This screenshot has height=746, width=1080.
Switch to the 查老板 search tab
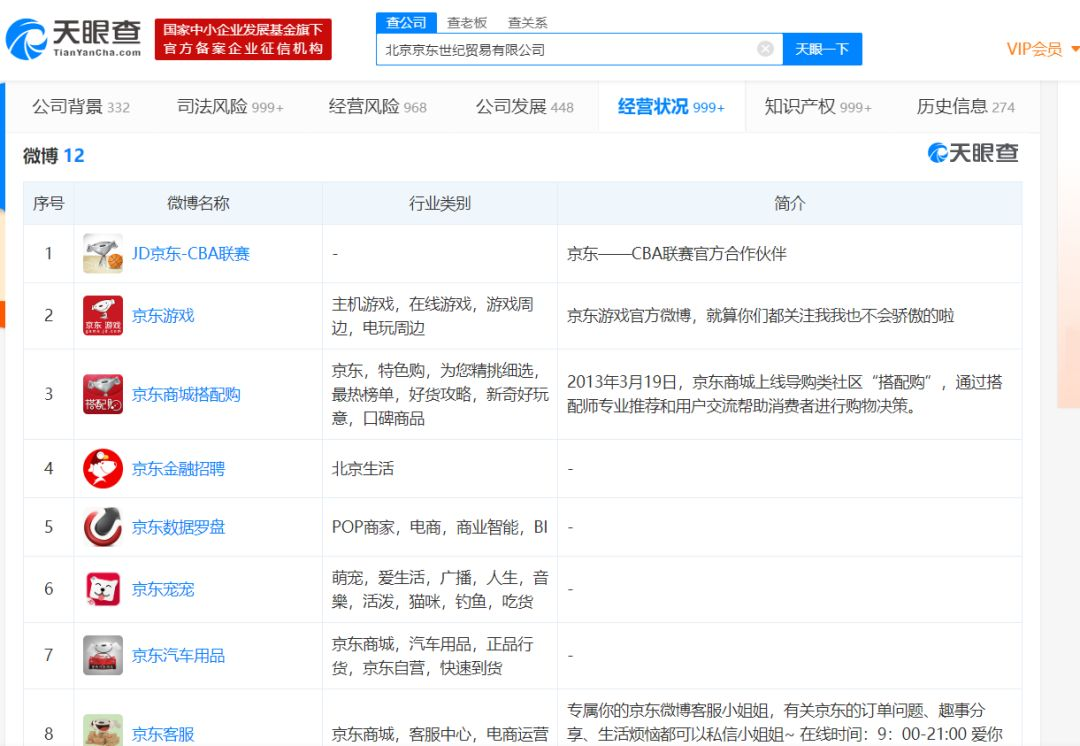(467, 22)
